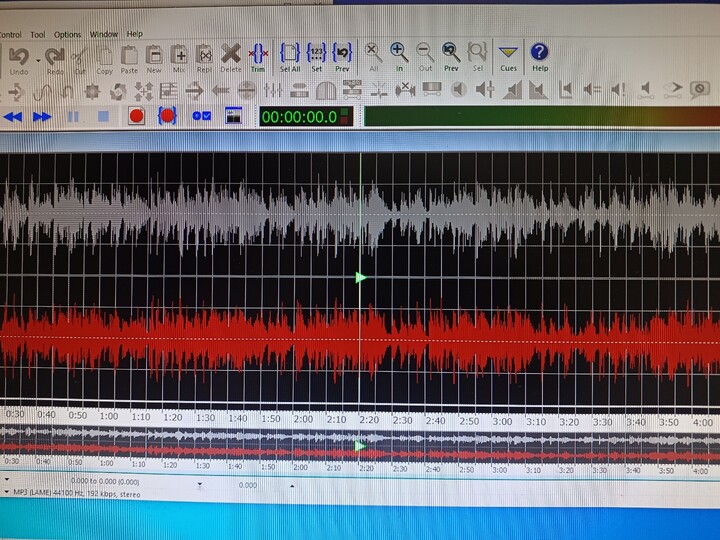Toggle the Pause playback button

click(73, 116)
